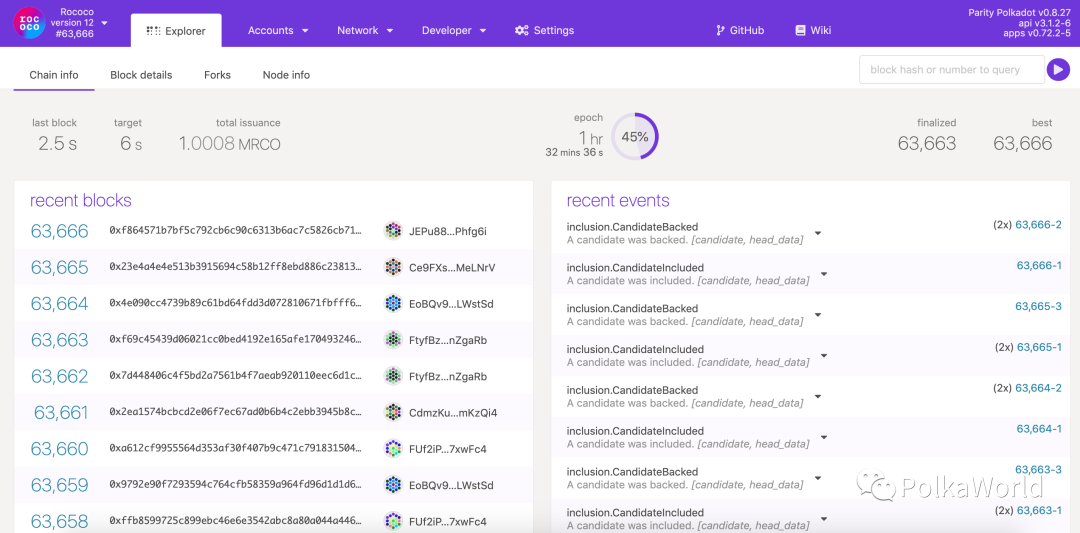
Task: Open the Network menu
Action: (x=364, y=30)
